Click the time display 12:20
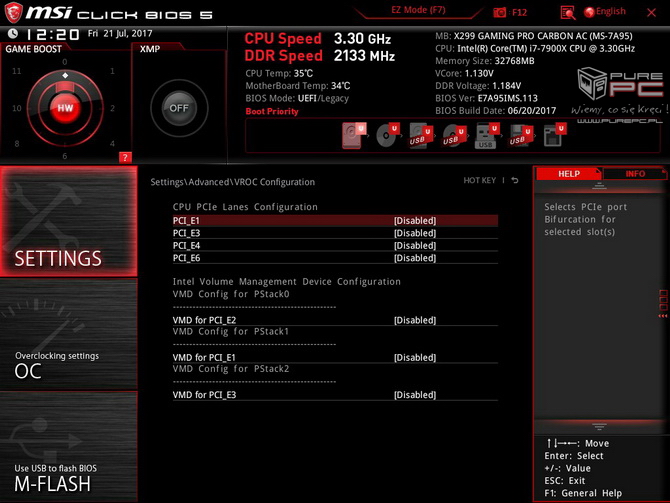This screenshot has height=503, width=670. click(52, 34)
